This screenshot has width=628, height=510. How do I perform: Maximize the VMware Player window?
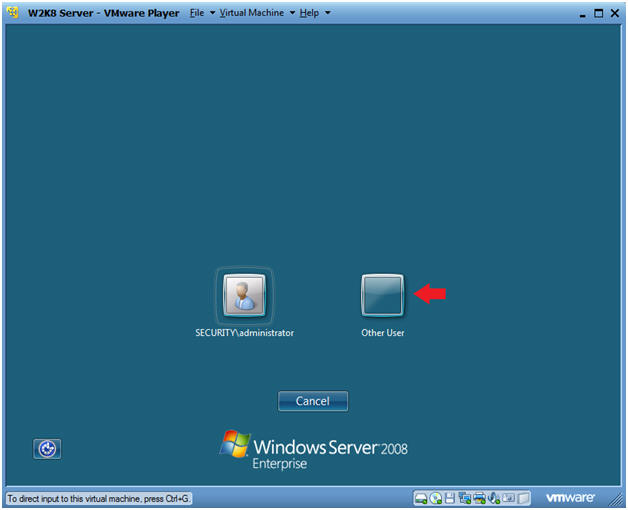coord(598,13)
